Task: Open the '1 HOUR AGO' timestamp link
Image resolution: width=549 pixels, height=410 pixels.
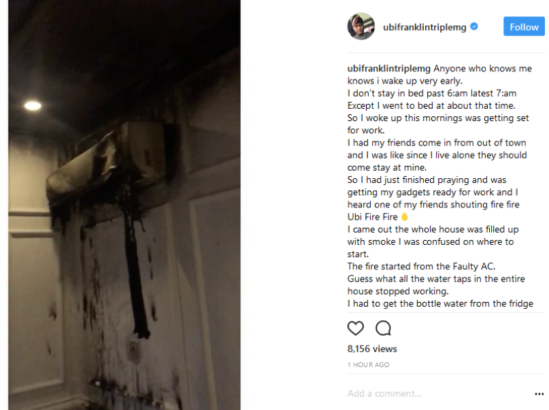Action: pos(368,365)
